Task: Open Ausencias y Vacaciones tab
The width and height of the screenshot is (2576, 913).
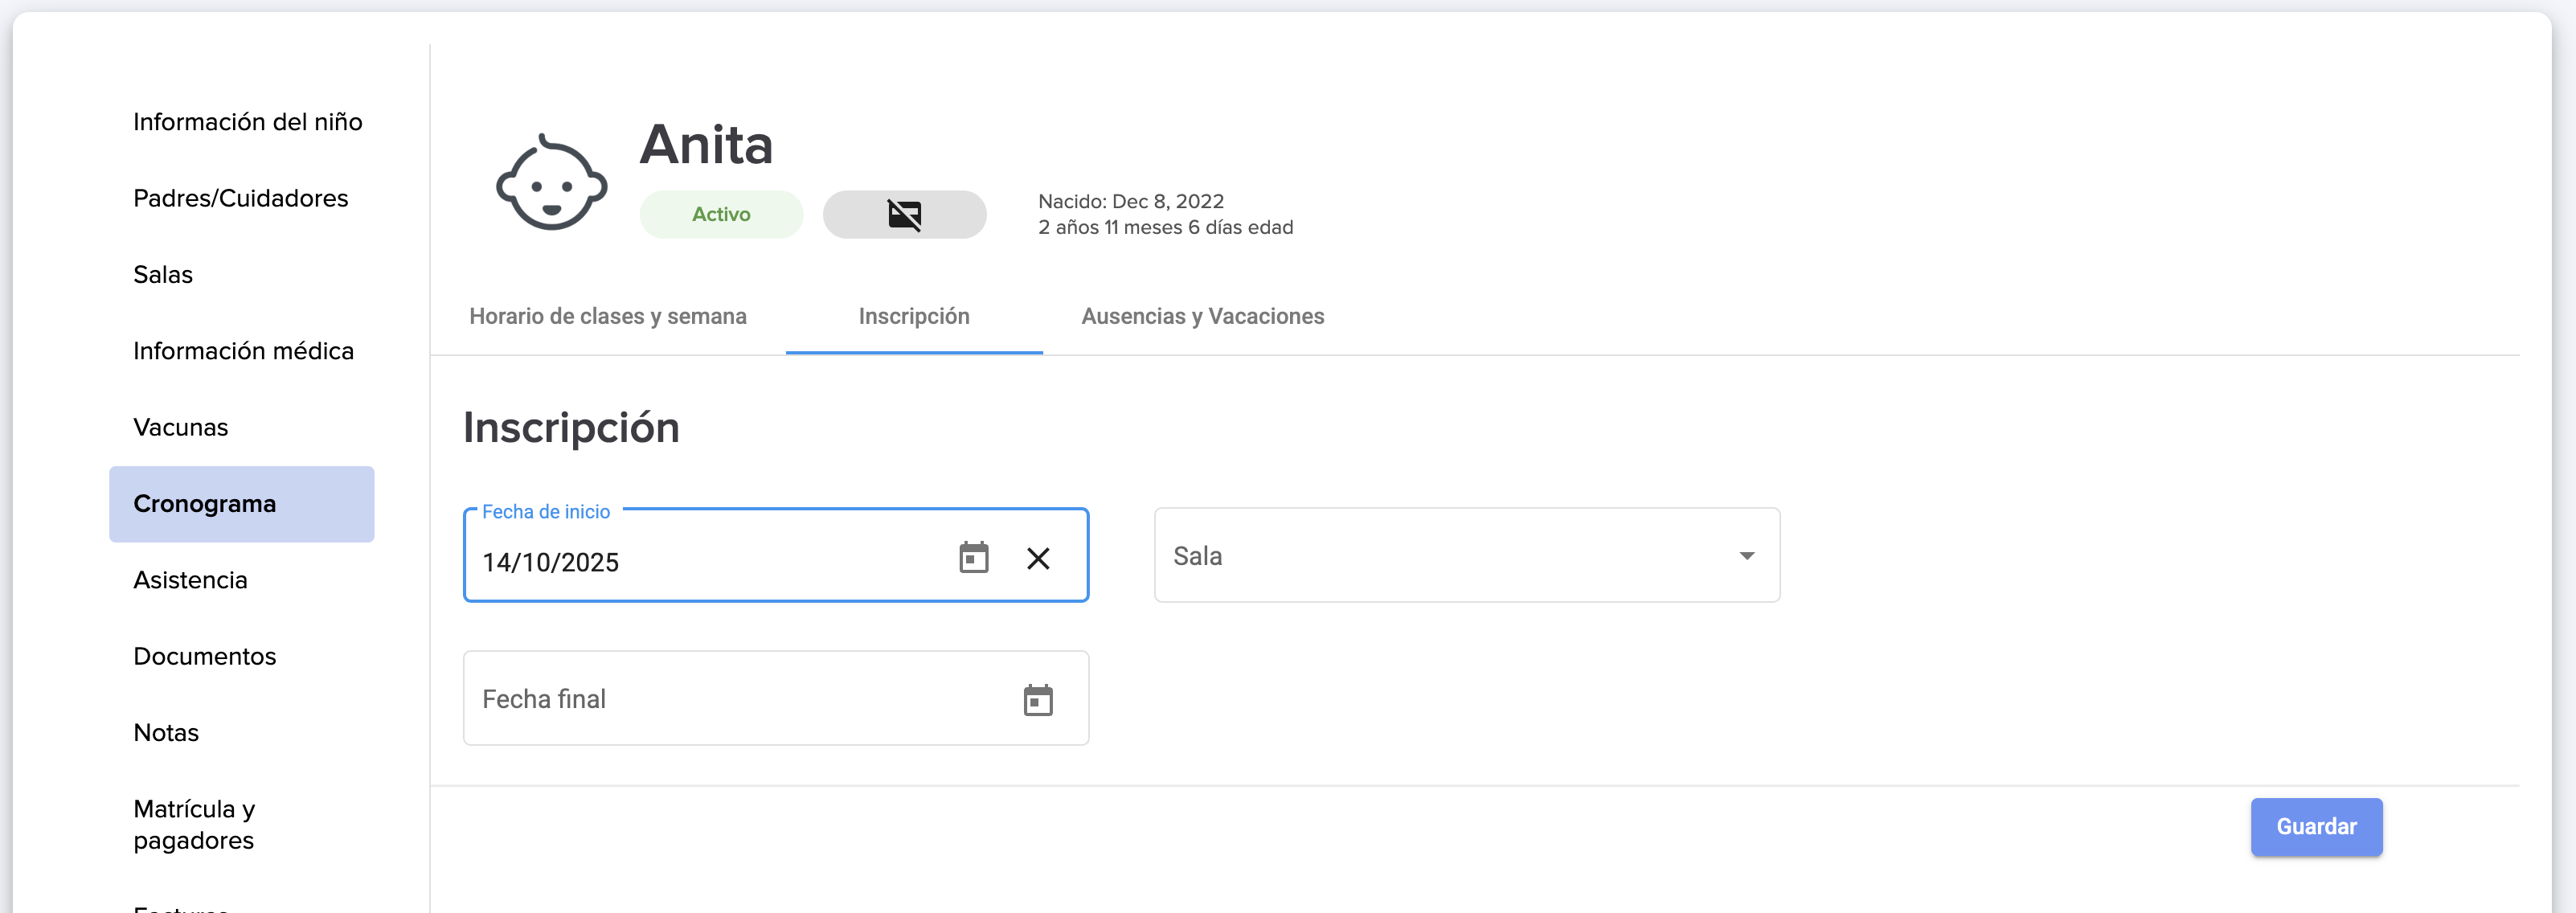Action: tap(1202, 317)
